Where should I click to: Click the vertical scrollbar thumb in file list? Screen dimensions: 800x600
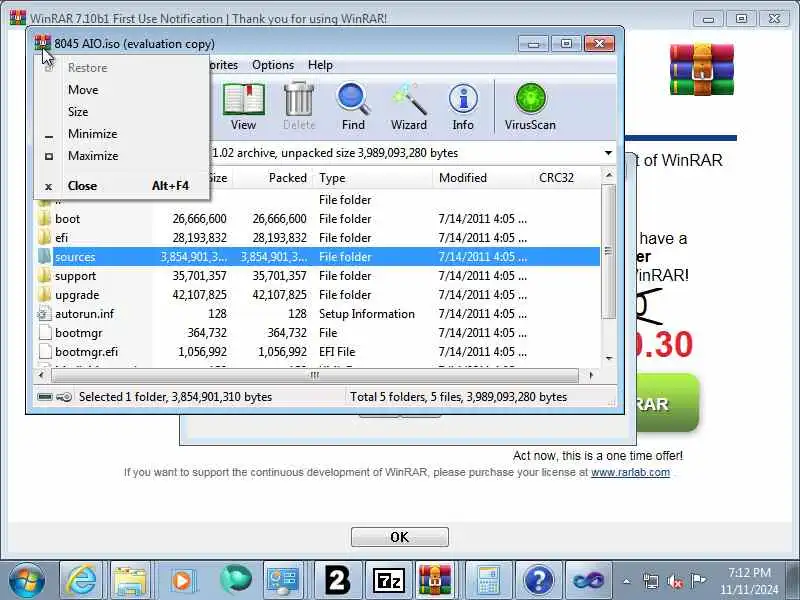pos(608,251)
